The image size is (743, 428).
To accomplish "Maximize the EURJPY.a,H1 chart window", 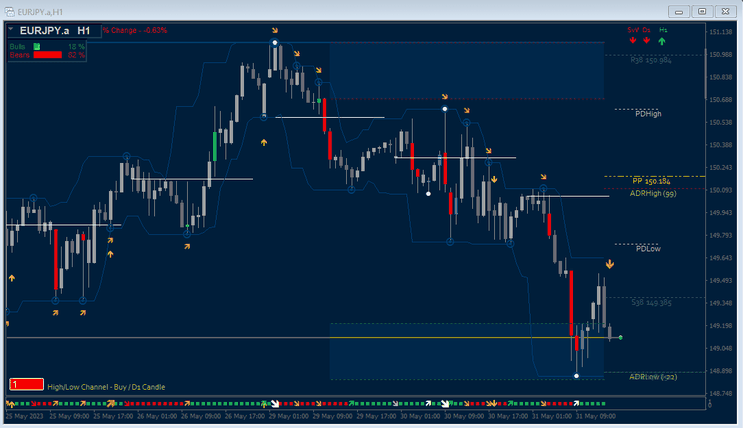I will (702, 11).
